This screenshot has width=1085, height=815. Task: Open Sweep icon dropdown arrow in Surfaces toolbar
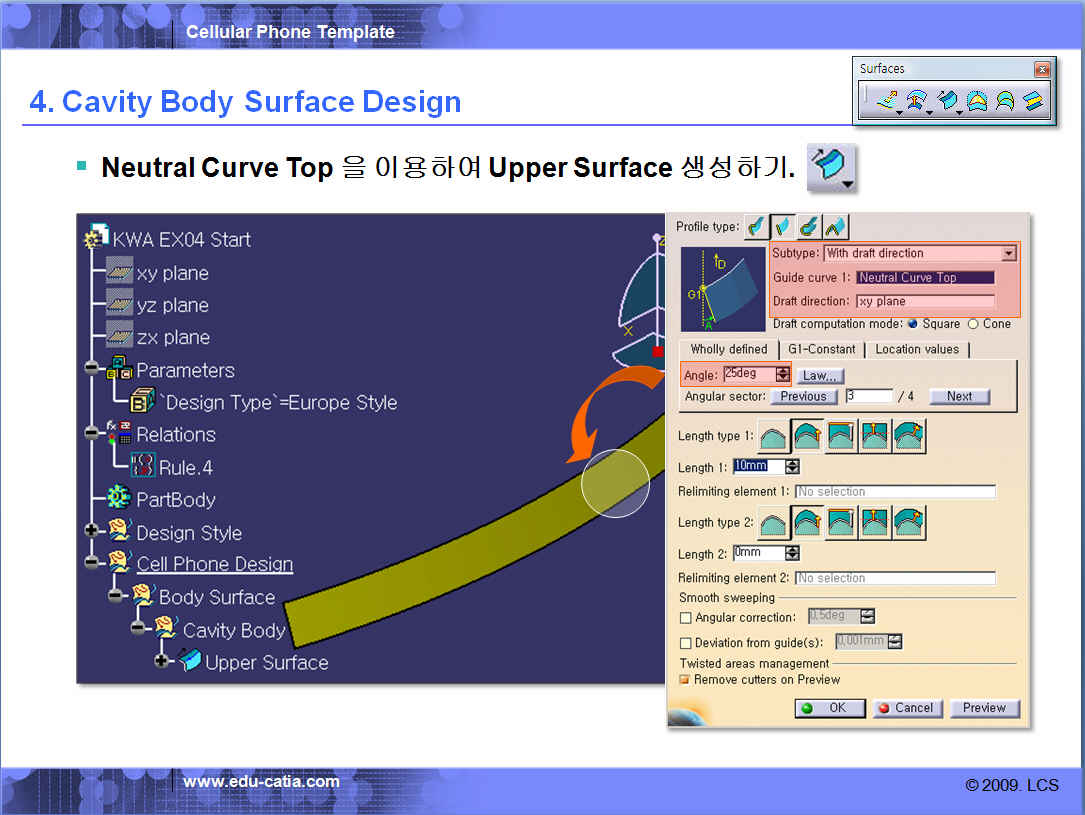click(x=960, y=112)
